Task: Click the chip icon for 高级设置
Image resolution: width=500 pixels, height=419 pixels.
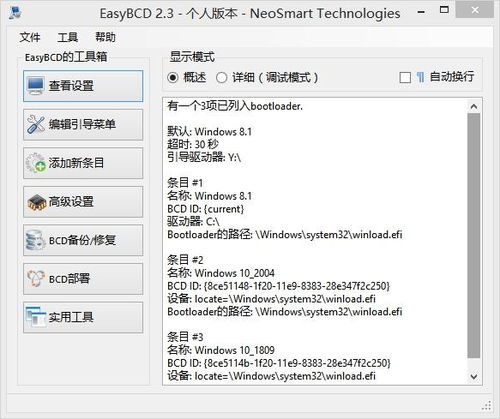Action: 37,202
